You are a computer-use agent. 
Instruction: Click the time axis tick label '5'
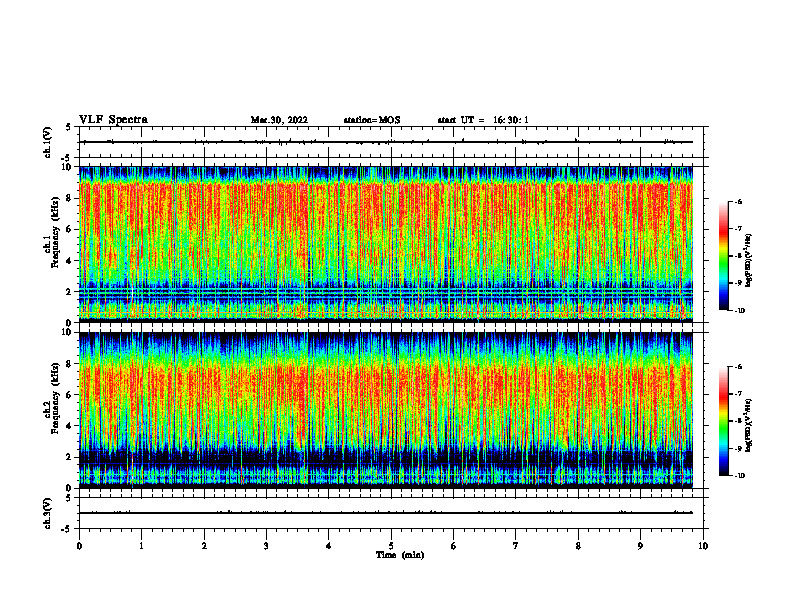tap(391, 546)
